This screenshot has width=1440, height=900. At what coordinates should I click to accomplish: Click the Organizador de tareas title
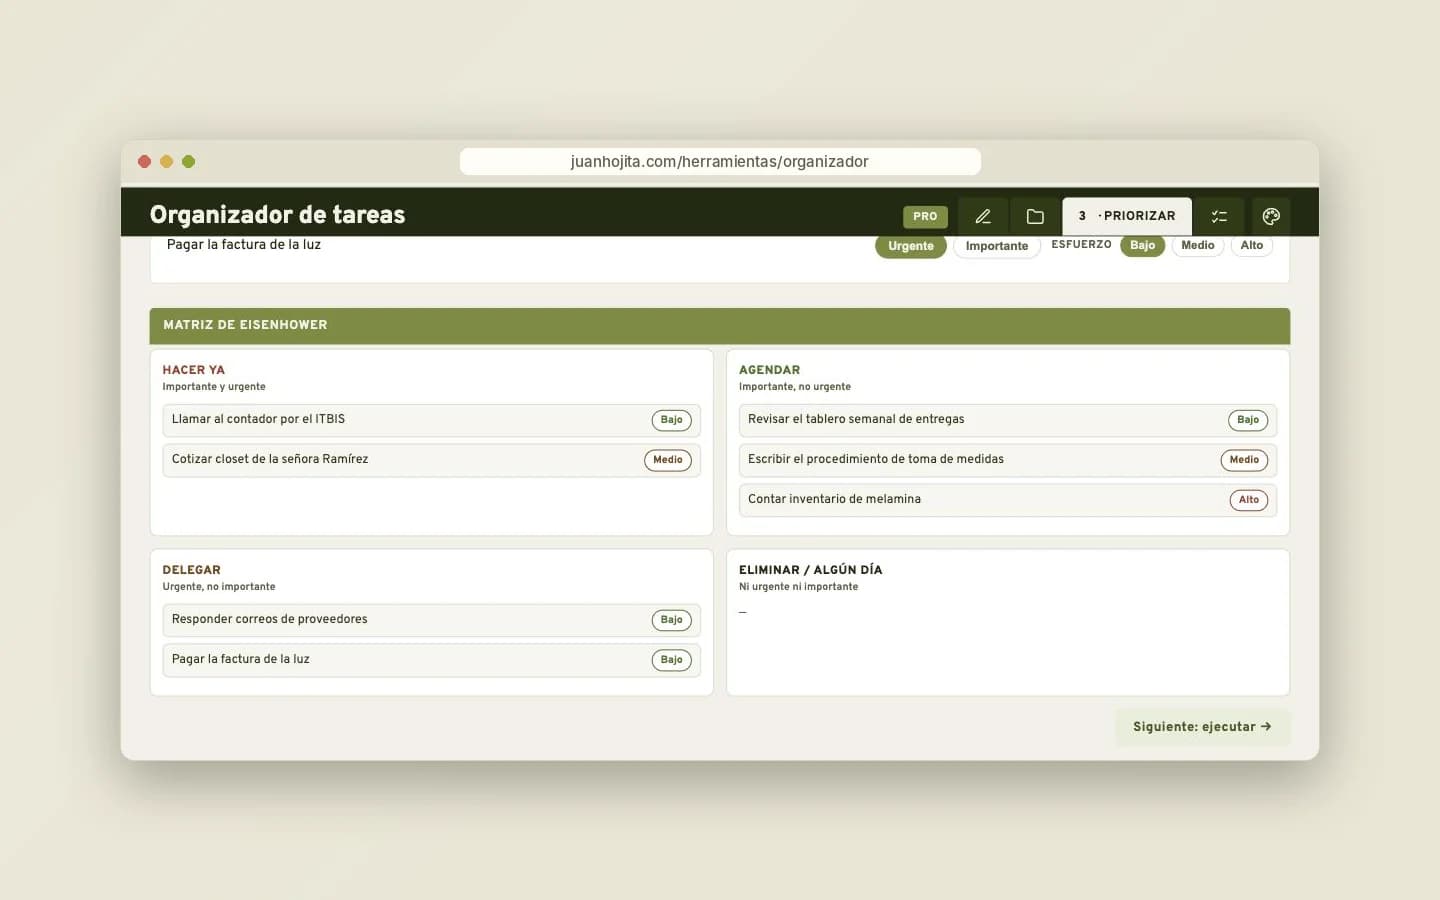(278, 215)
